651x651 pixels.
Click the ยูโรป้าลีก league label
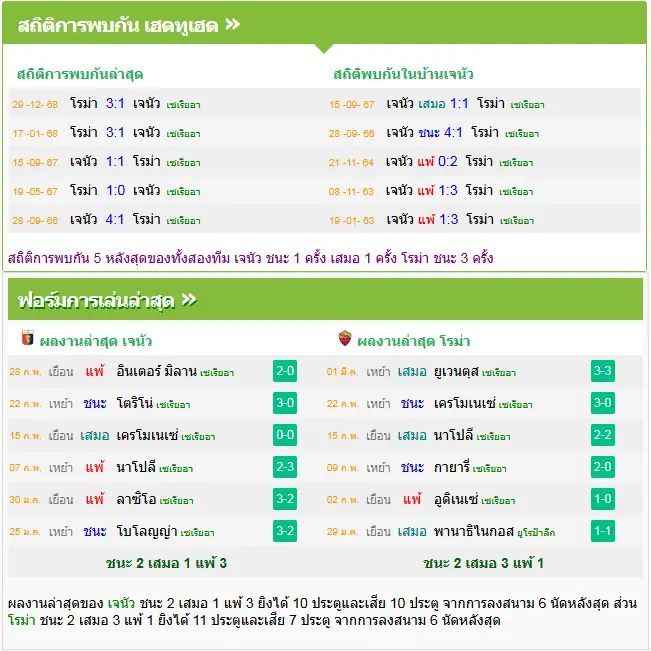coord(536,533)
